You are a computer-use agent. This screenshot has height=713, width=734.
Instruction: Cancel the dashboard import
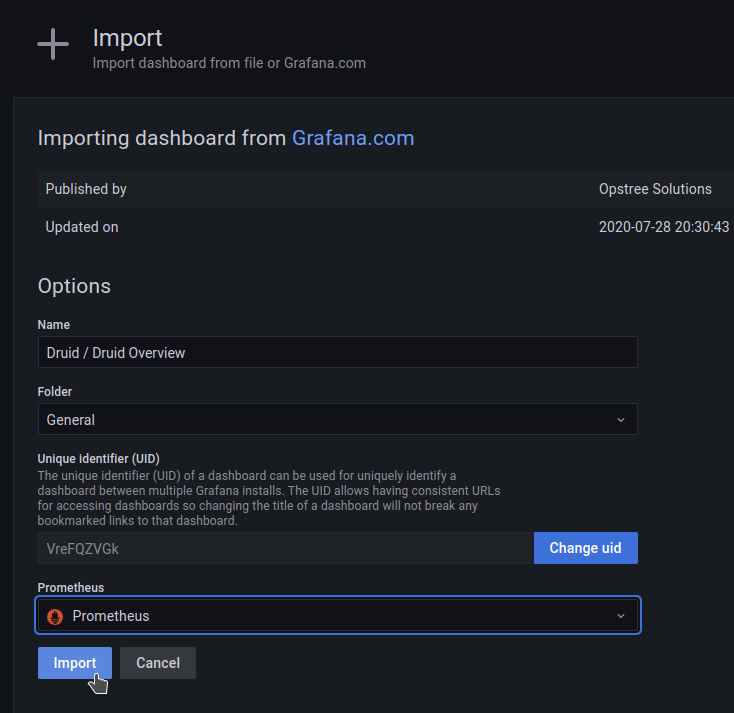[x=158, y=663]
